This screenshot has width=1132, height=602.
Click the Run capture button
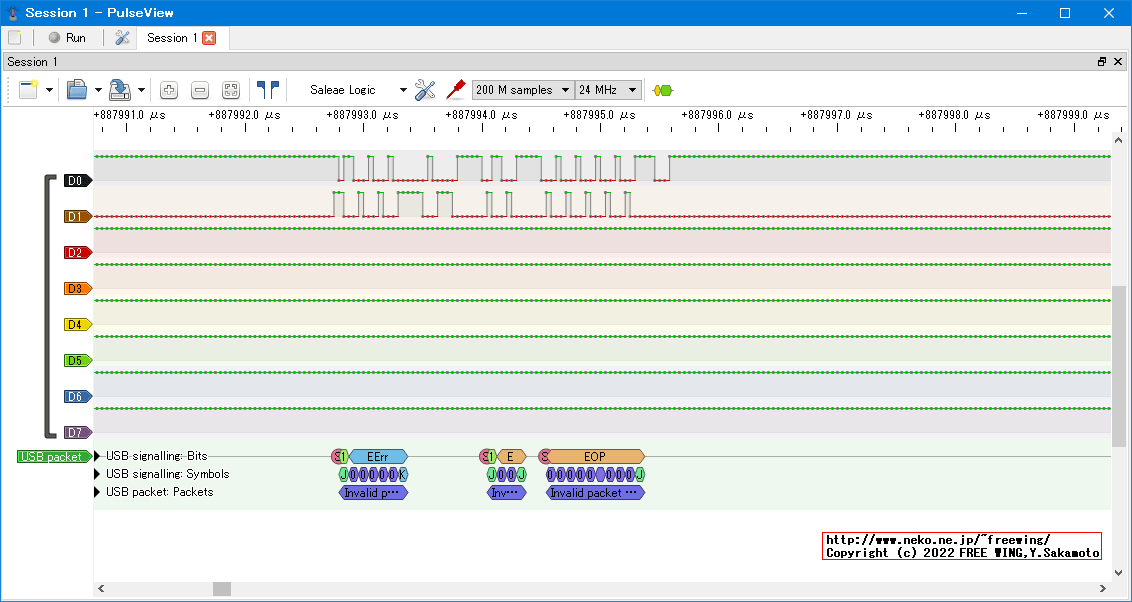67,38
